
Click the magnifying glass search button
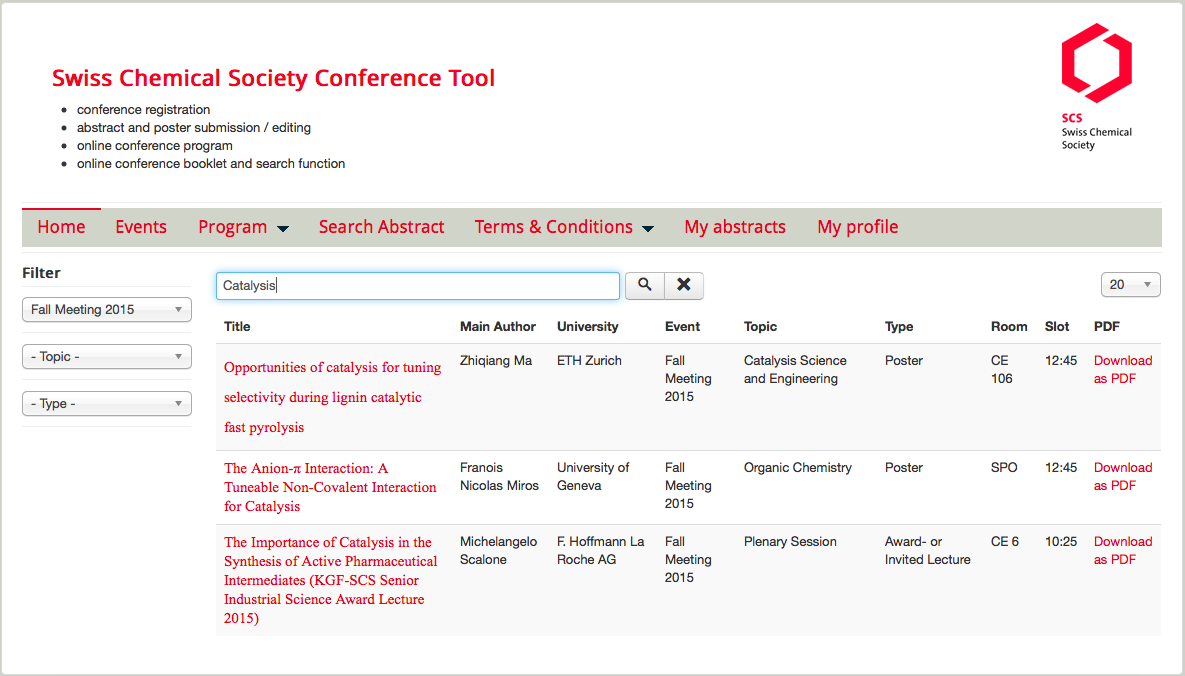(x=645, y=286)
